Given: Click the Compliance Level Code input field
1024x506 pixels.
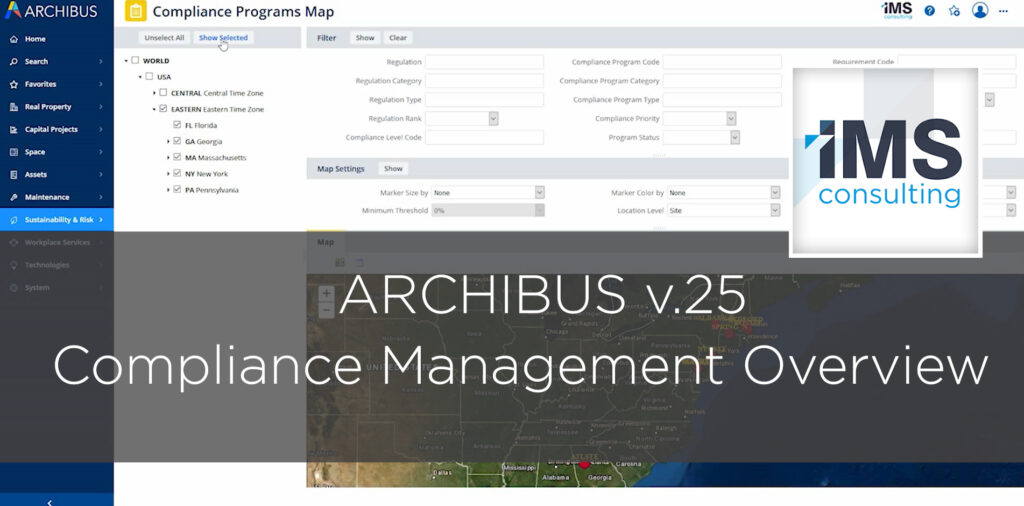Looking at the screenshot, I should tap(485, 138).
